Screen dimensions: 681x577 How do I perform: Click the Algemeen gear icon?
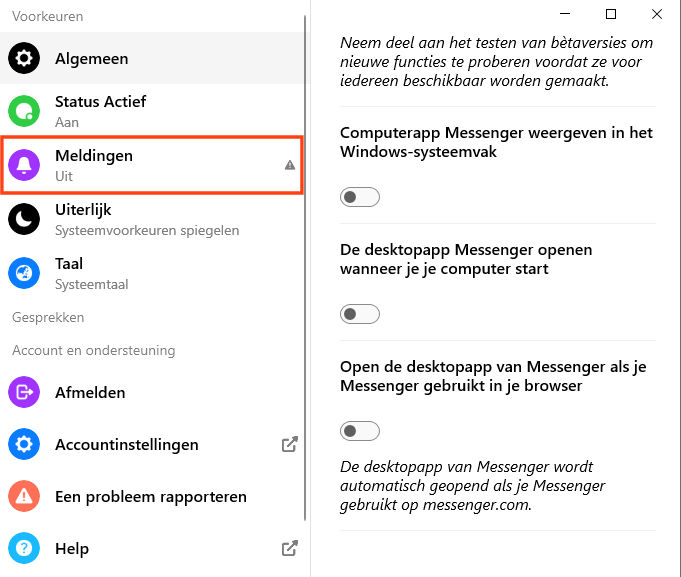click(x=24, y=59)
